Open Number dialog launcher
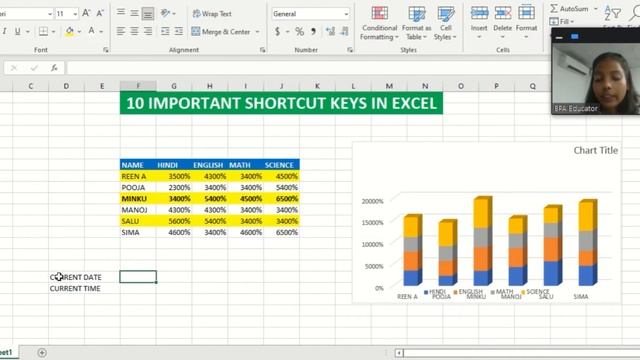Viewport: 640px width, 360px height. [x=350, y=50]
